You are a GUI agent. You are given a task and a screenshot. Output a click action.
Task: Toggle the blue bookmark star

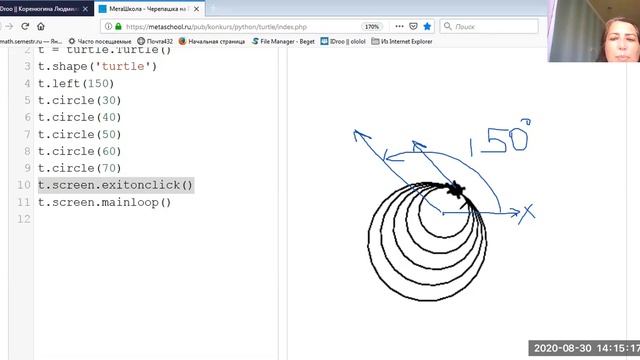pos(427,27)
